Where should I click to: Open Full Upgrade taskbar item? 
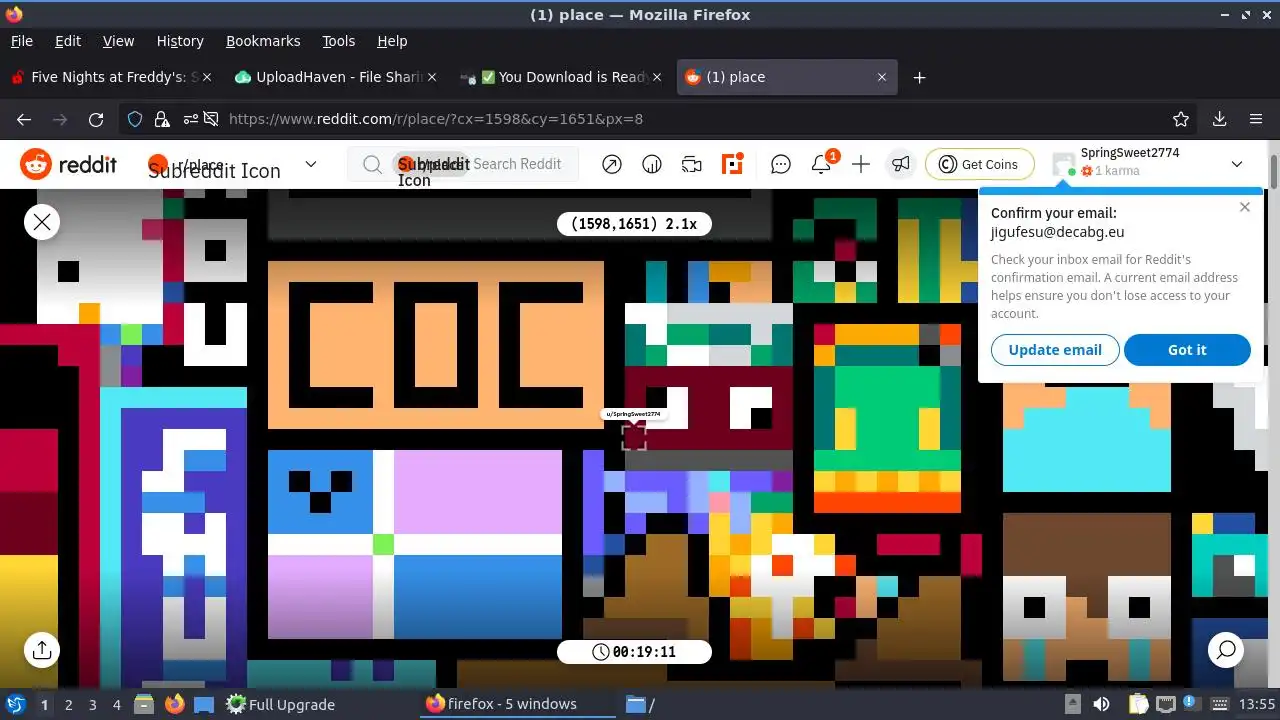[281, 704]
